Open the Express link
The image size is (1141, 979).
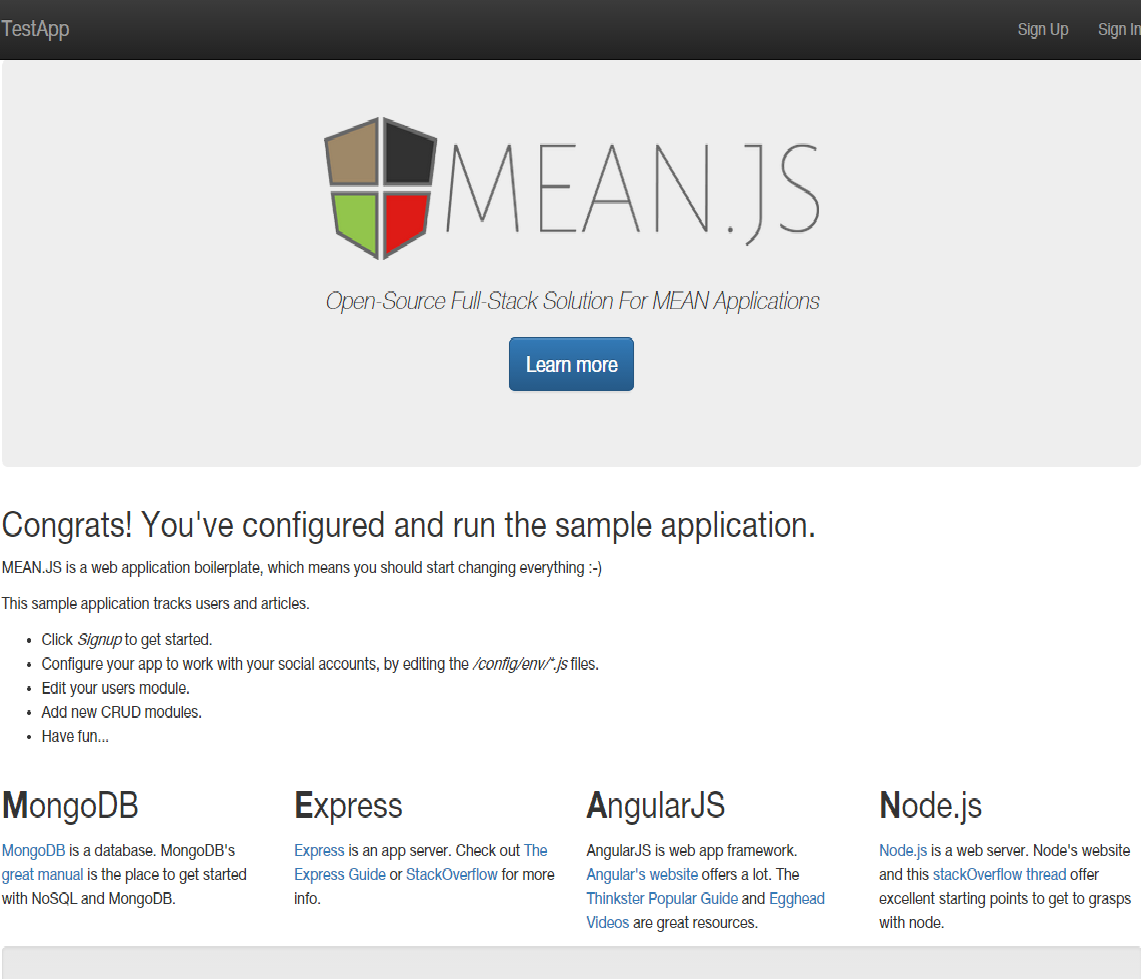tap(318, 850)
